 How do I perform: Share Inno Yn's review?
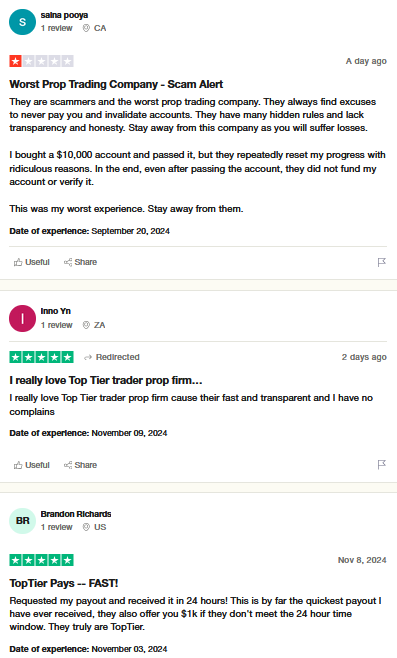(x=80, y=465)
